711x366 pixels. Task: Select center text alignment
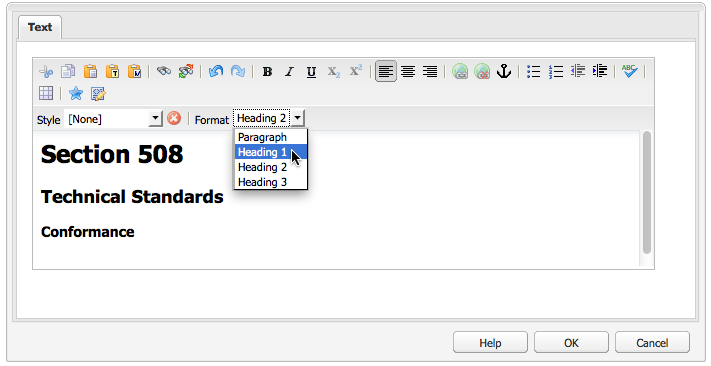tap(408, 72)
